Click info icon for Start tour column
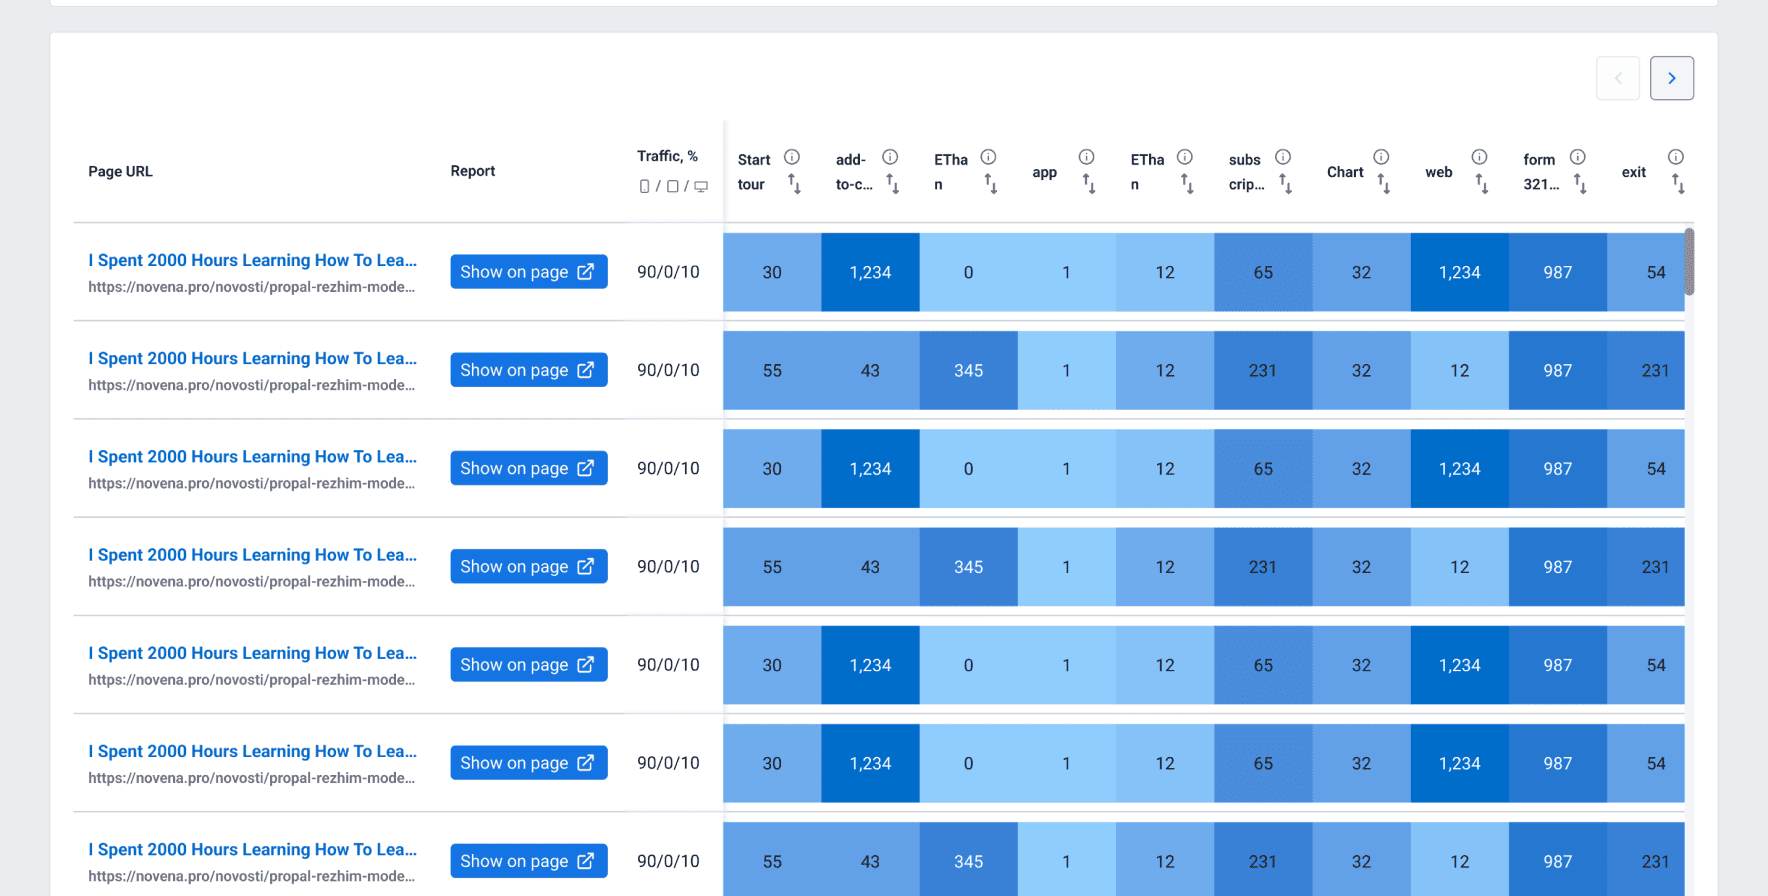Viewport: 1768px width, 896px height. (x=791, y=157)
